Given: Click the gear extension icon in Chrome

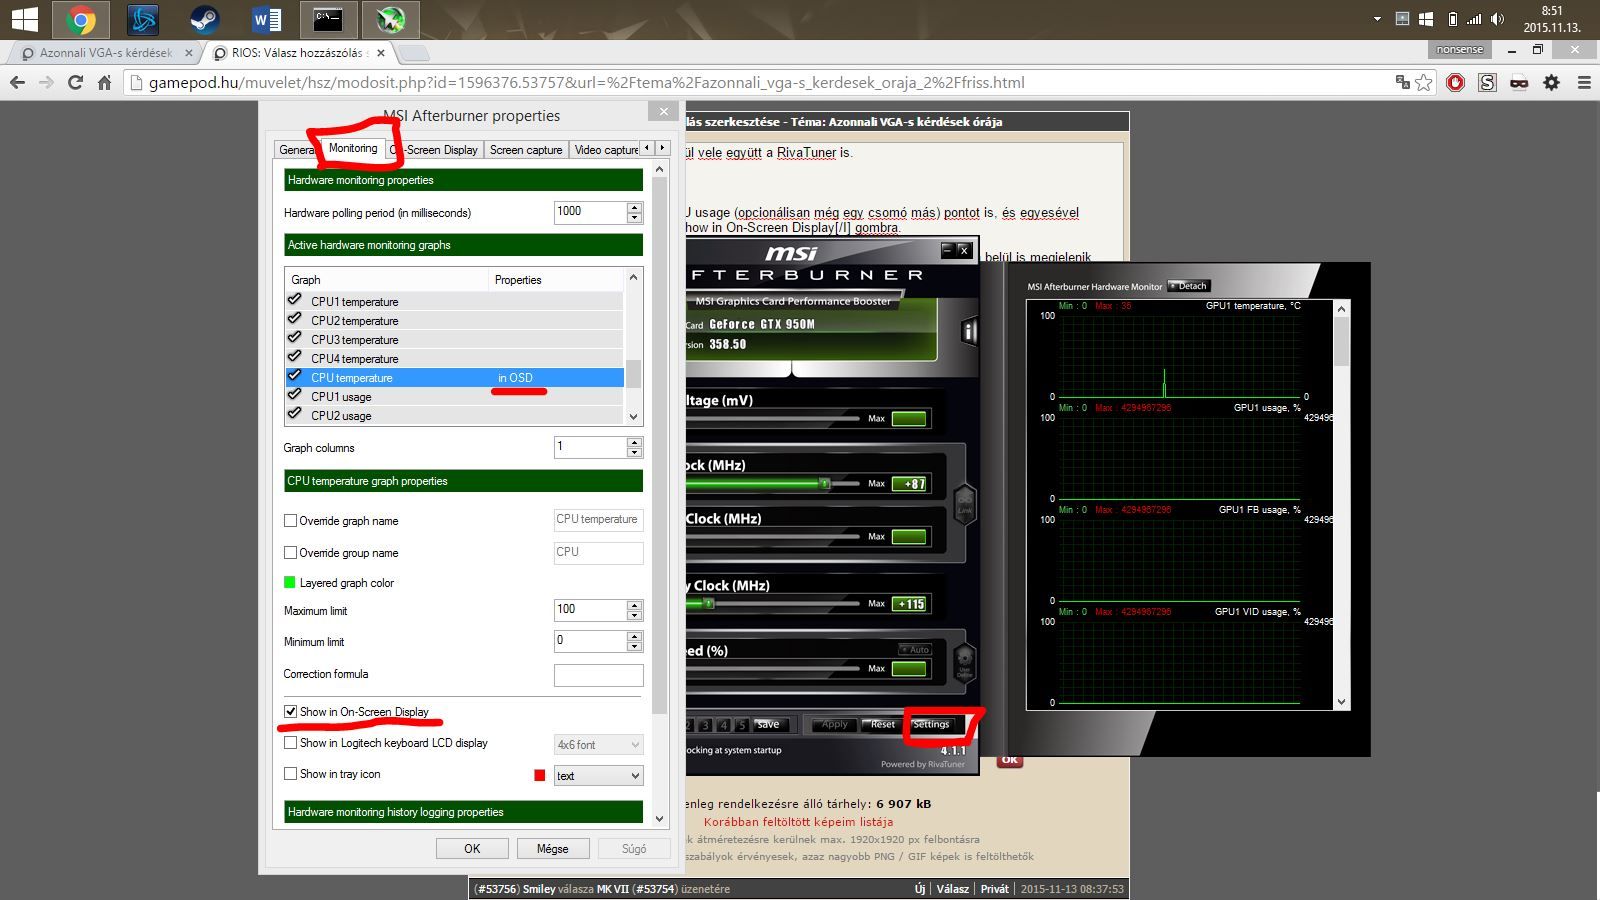Looking at the screenshot, I should point(1551,83).
